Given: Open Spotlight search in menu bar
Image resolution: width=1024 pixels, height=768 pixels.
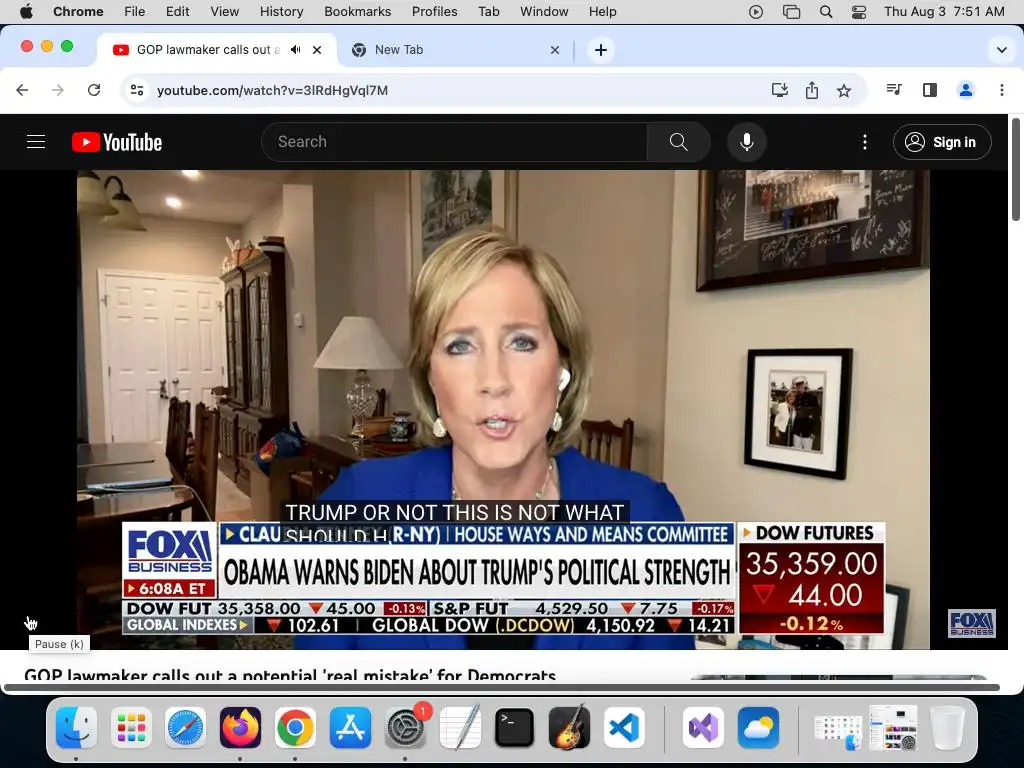Looking at the screenshot, I should pos(825,12).
